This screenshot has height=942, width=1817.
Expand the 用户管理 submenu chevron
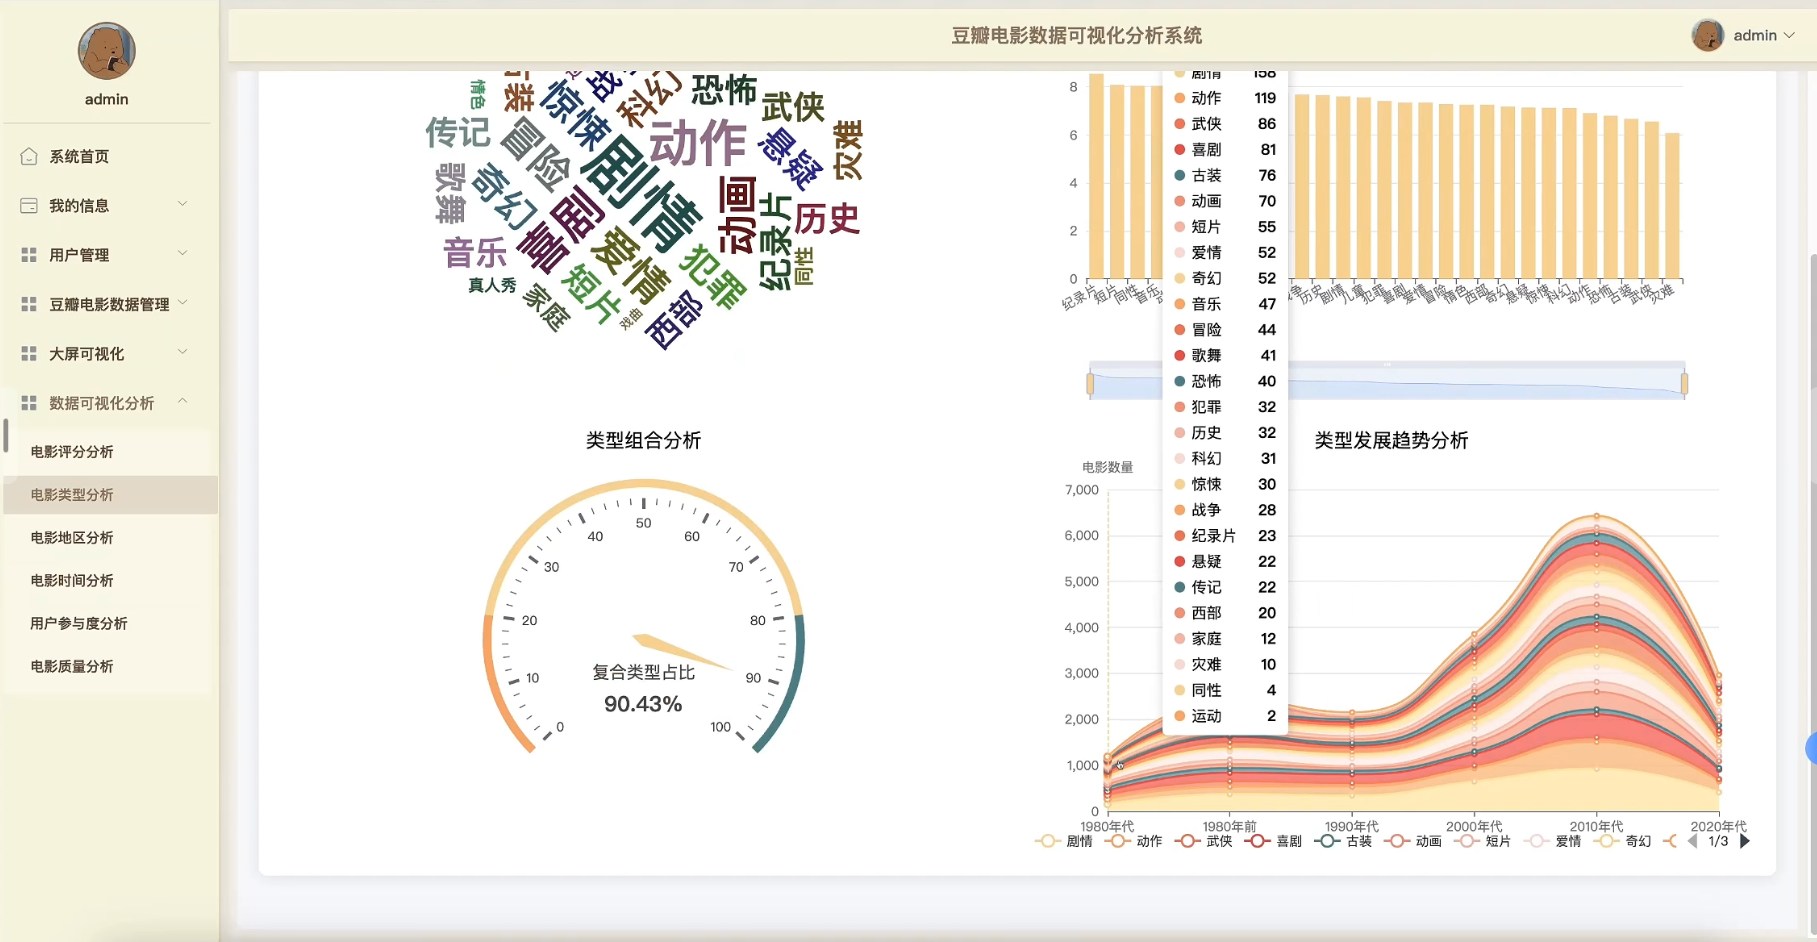pyautogui.click(x=182, y=253)
